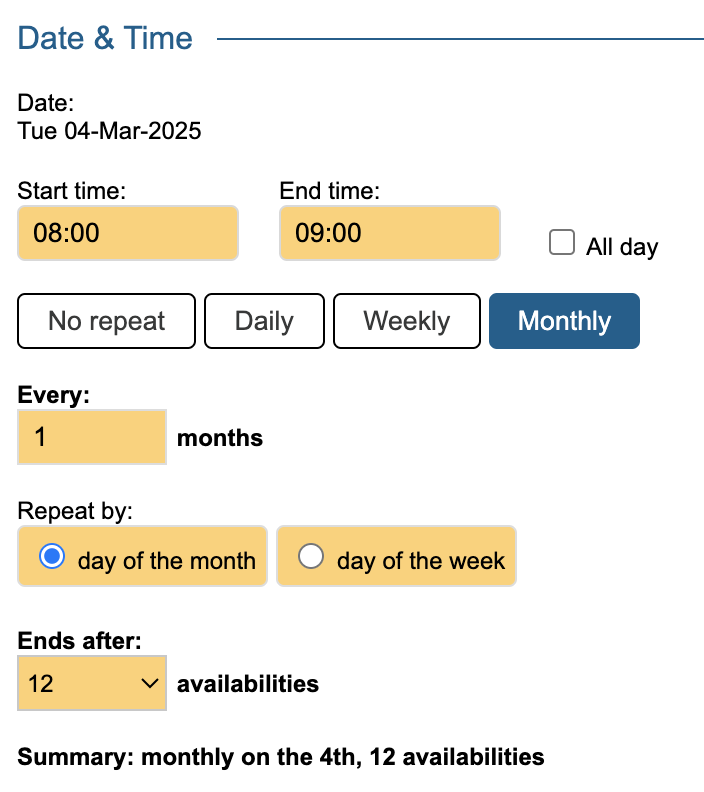Click the date Tue 04-Mar-2025

[109, 131]
